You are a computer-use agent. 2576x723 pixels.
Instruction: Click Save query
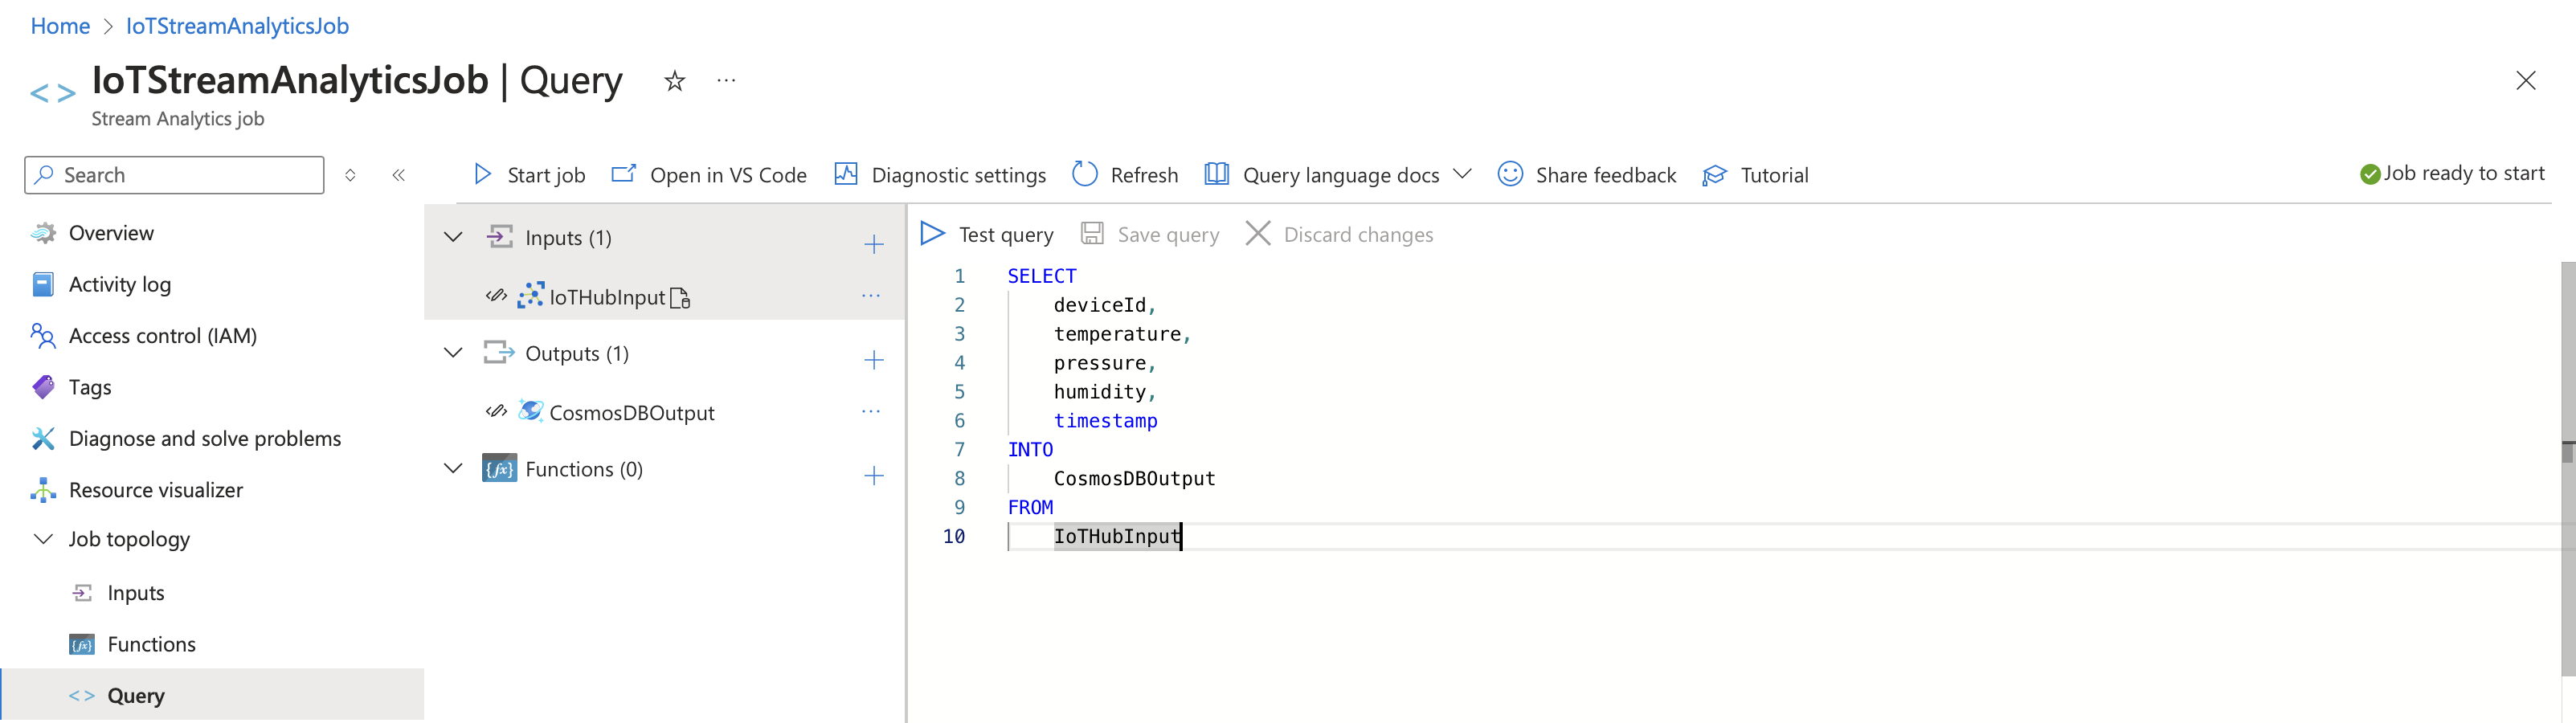1150,234
